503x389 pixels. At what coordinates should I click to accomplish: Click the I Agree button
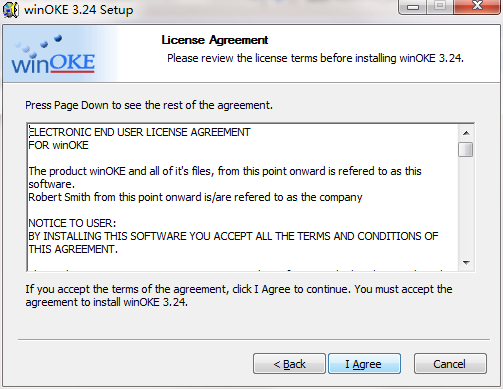[364, 364]
